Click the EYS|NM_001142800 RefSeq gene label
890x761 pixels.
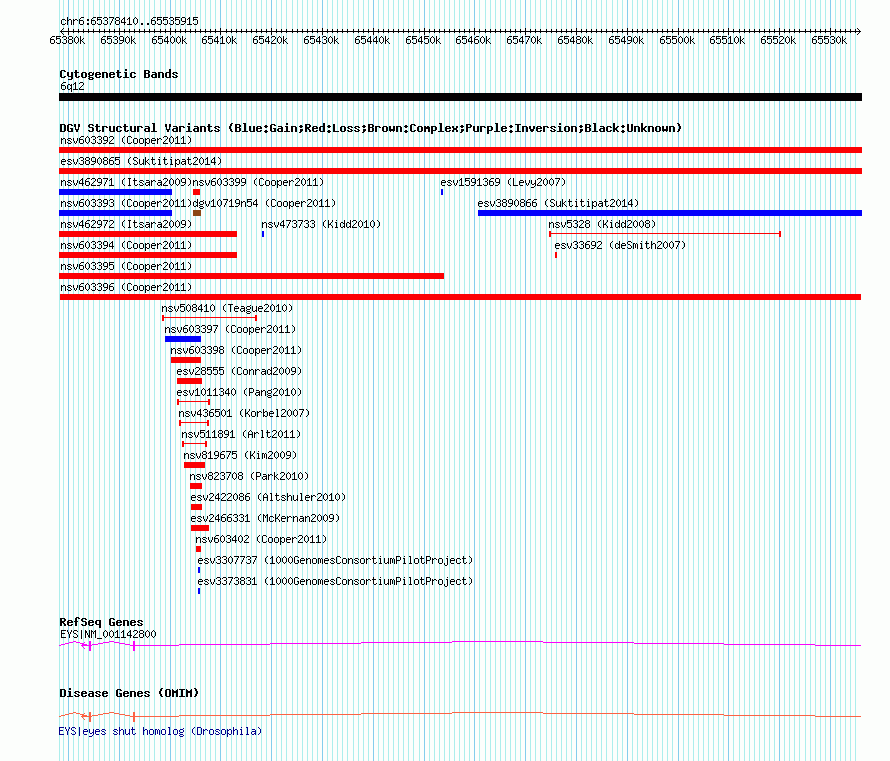point(108,634)
